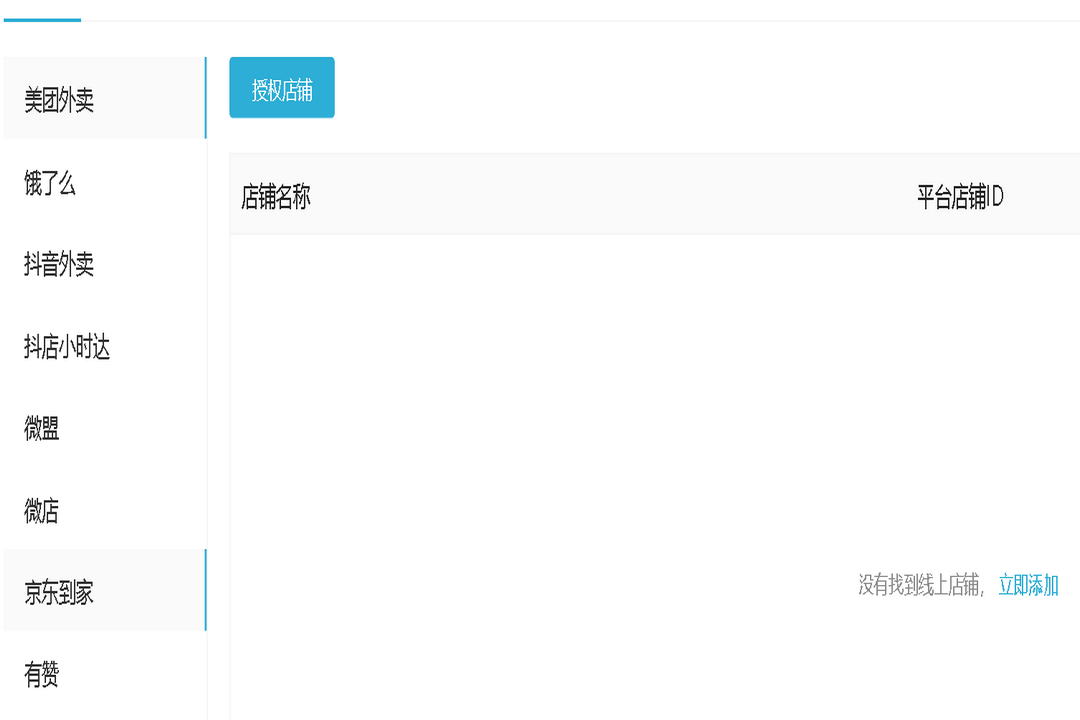Switch to the 饿了么 platform
The width and height of the screenshot is (1080, 720).
tap(50, 183)
